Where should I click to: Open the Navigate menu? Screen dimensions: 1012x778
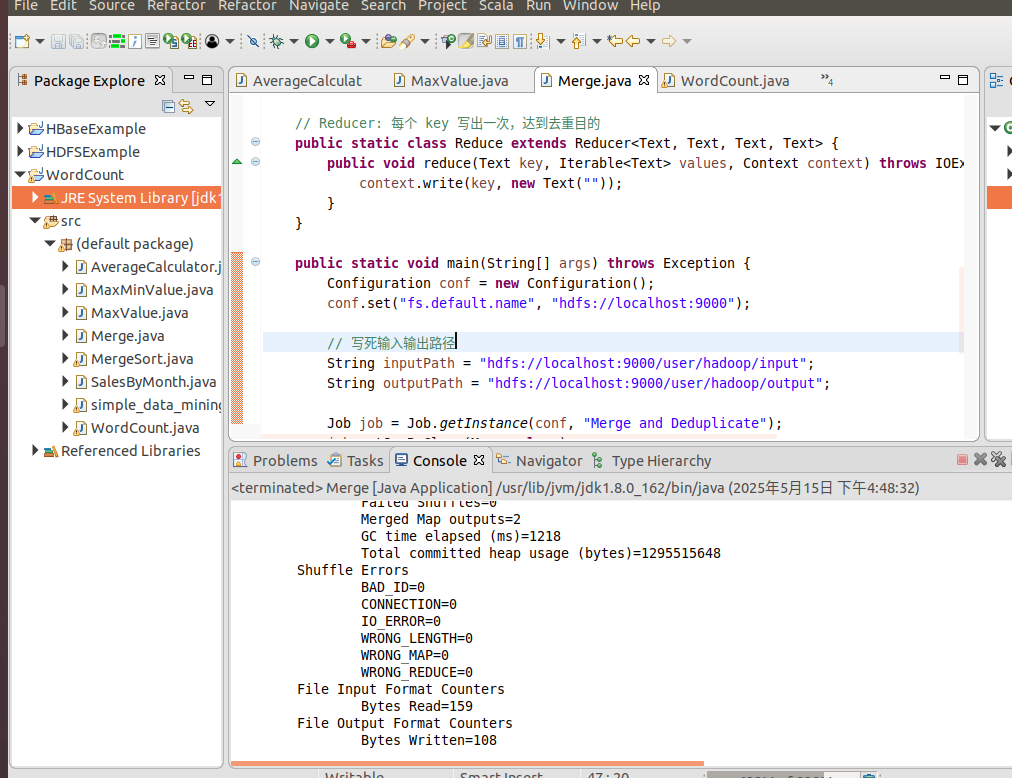point(319,6)
